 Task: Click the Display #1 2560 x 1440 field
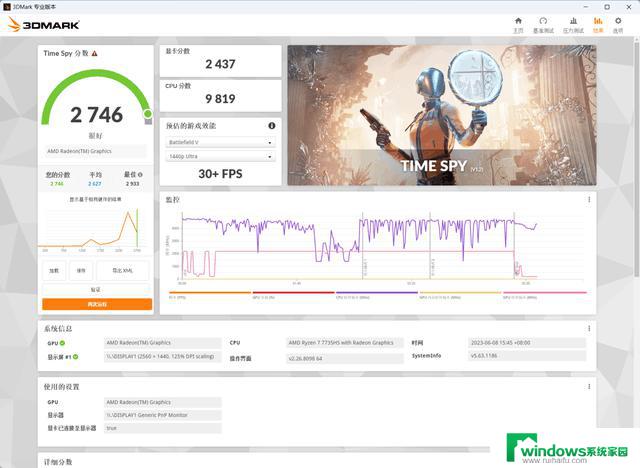(163, 357)
